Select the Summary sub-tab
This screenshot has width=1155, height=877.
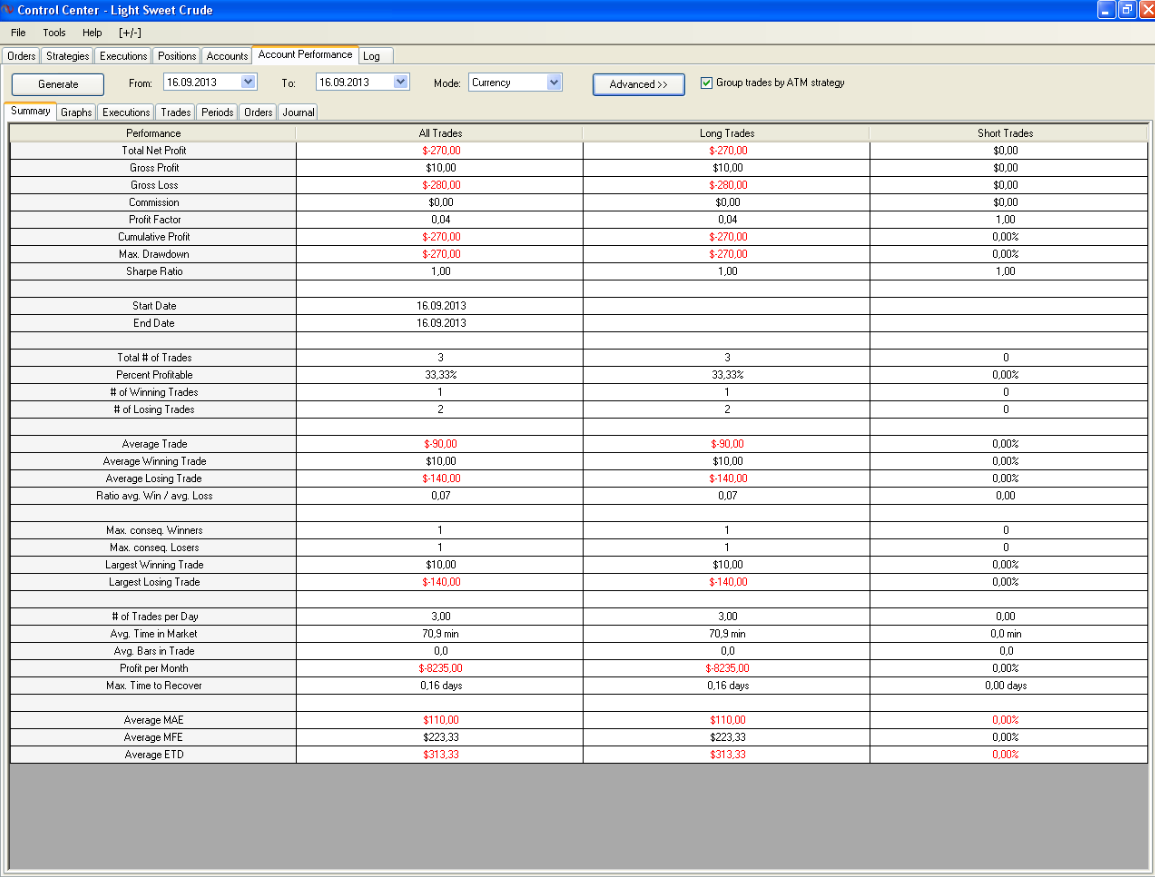[30, 110]
